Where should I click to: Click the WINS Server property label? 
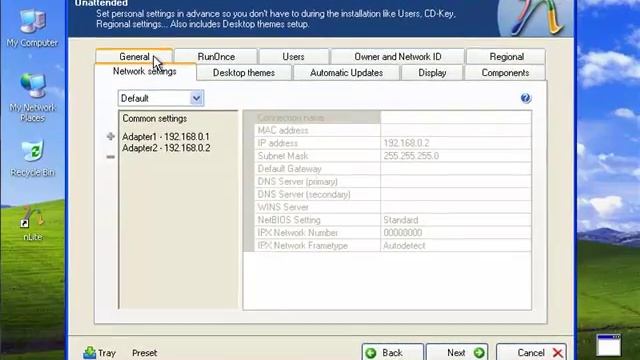click(x=283, y=207)
